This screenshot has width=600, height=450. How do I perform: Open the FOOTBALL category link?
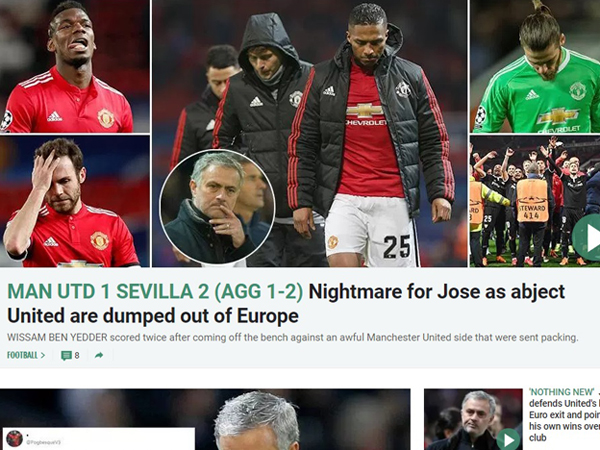click(22, 355)
